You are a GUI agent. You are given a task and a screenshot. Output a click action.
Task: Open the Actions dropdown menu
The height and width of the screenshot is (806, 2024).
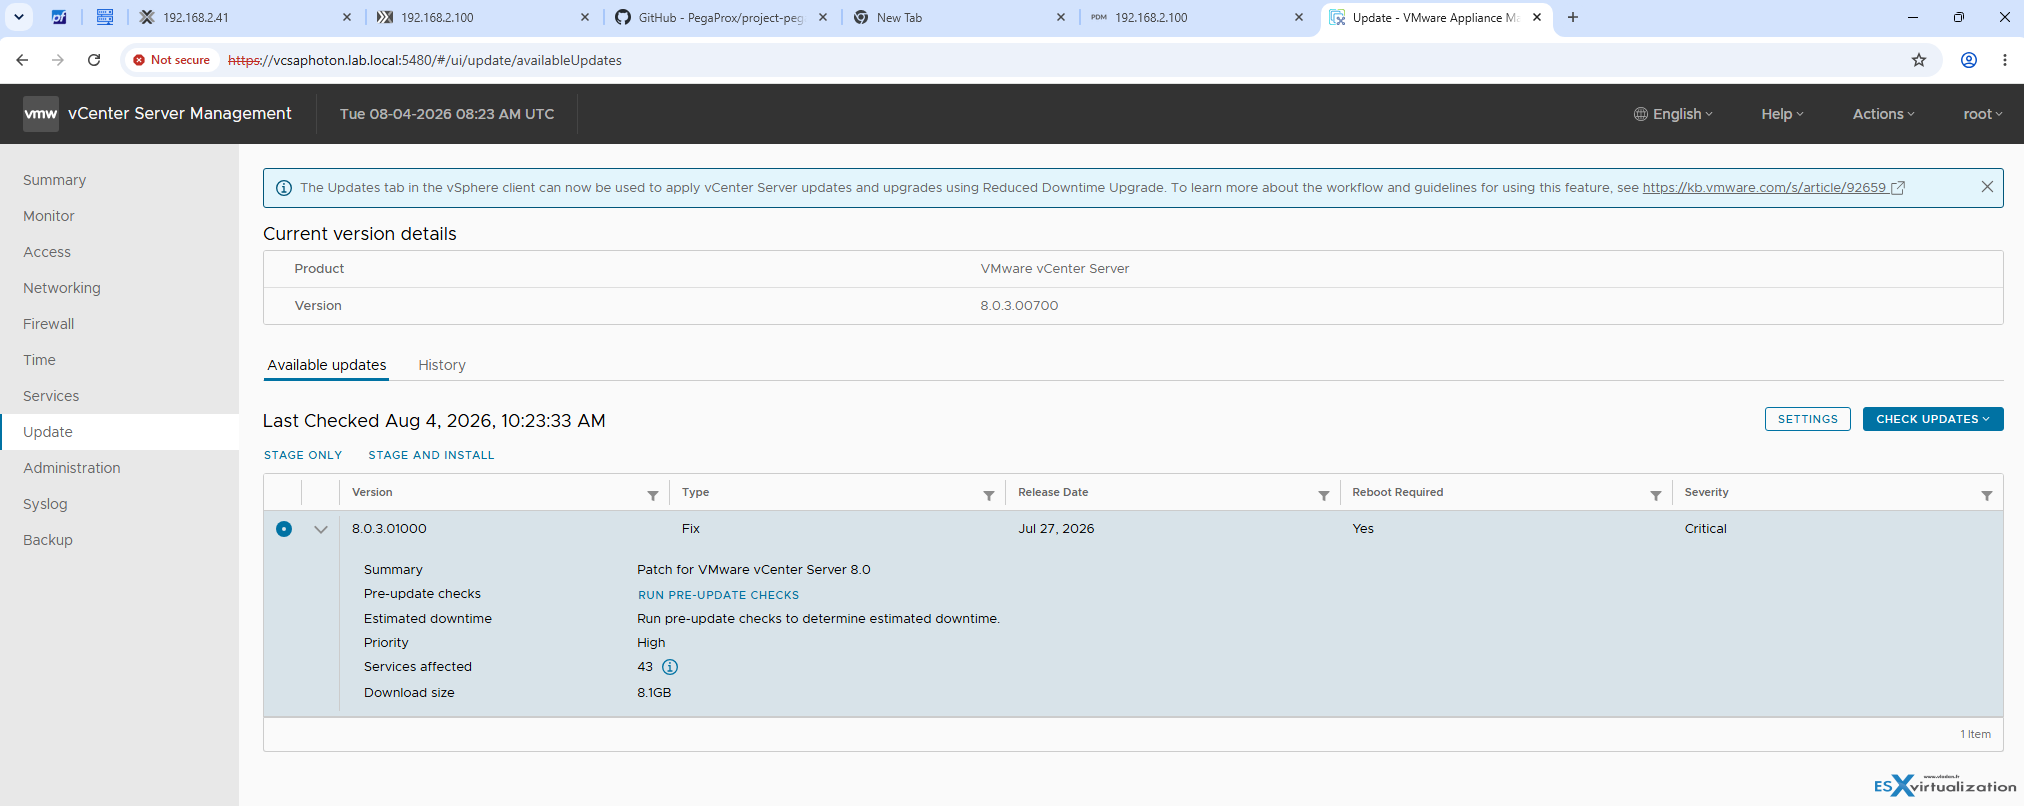(1883, 114)
